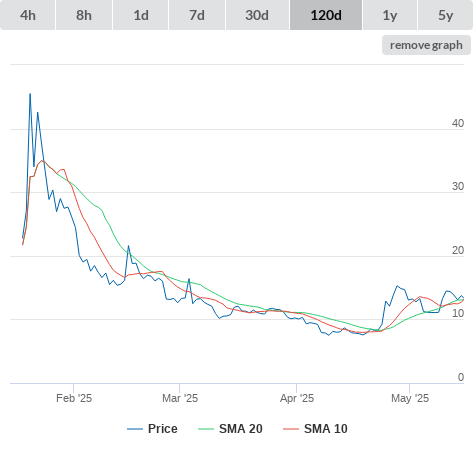
Task: Choose the 1d chart range
Action: point(141,15)
